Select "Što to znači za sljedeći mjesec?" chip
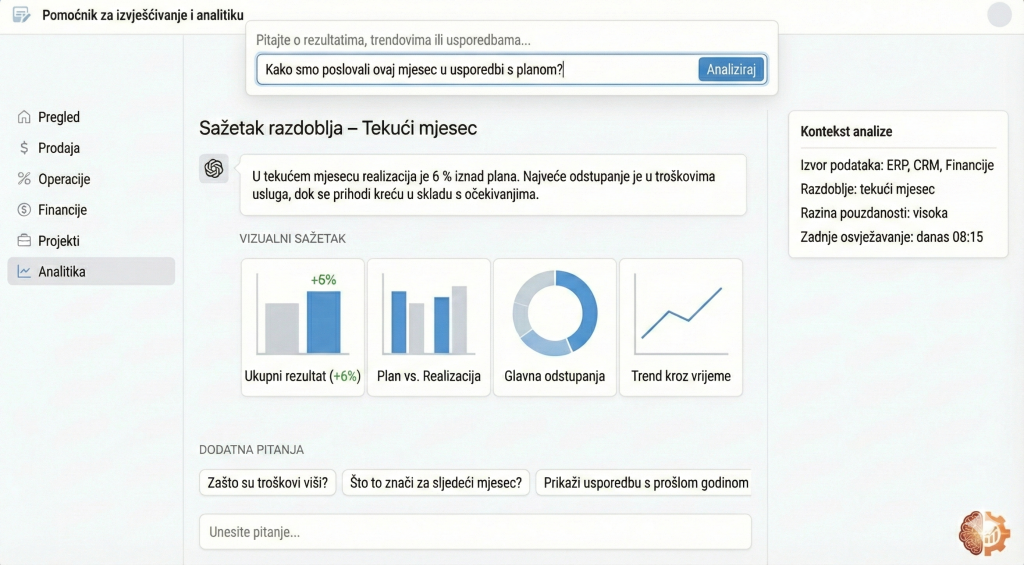The height and width of the screenshot is (565, 1024). pyautogui.click(x=435, y=483)
